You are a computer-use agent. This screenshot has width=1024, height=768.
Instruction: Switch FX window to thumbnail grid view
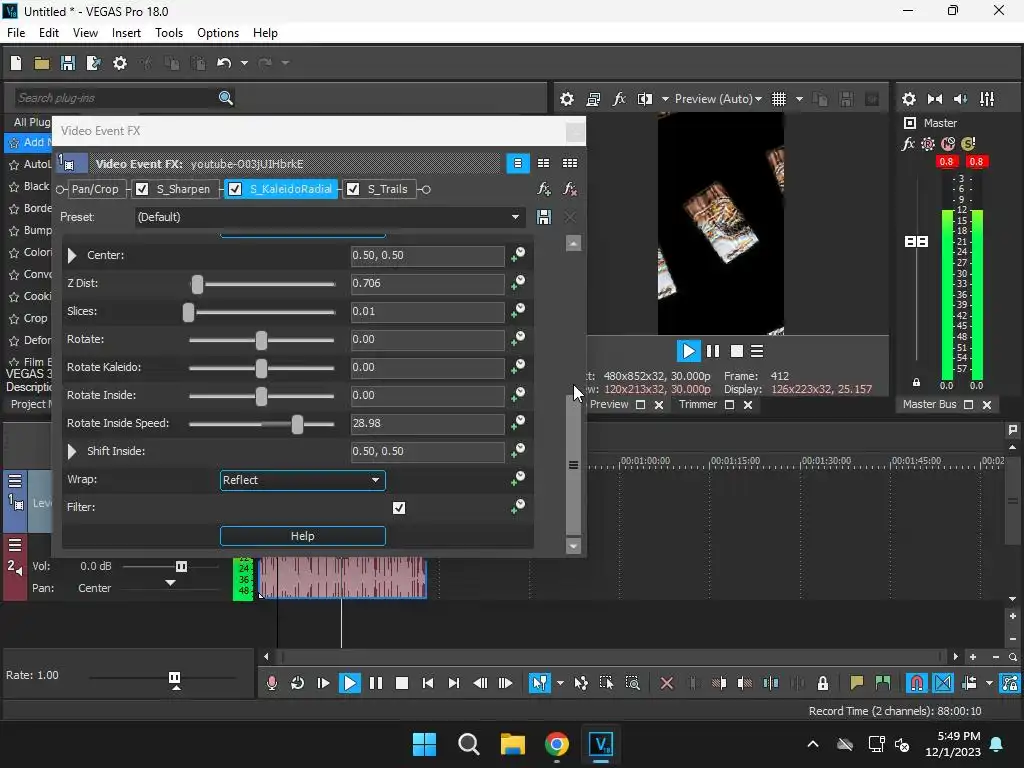coord(569,163)
